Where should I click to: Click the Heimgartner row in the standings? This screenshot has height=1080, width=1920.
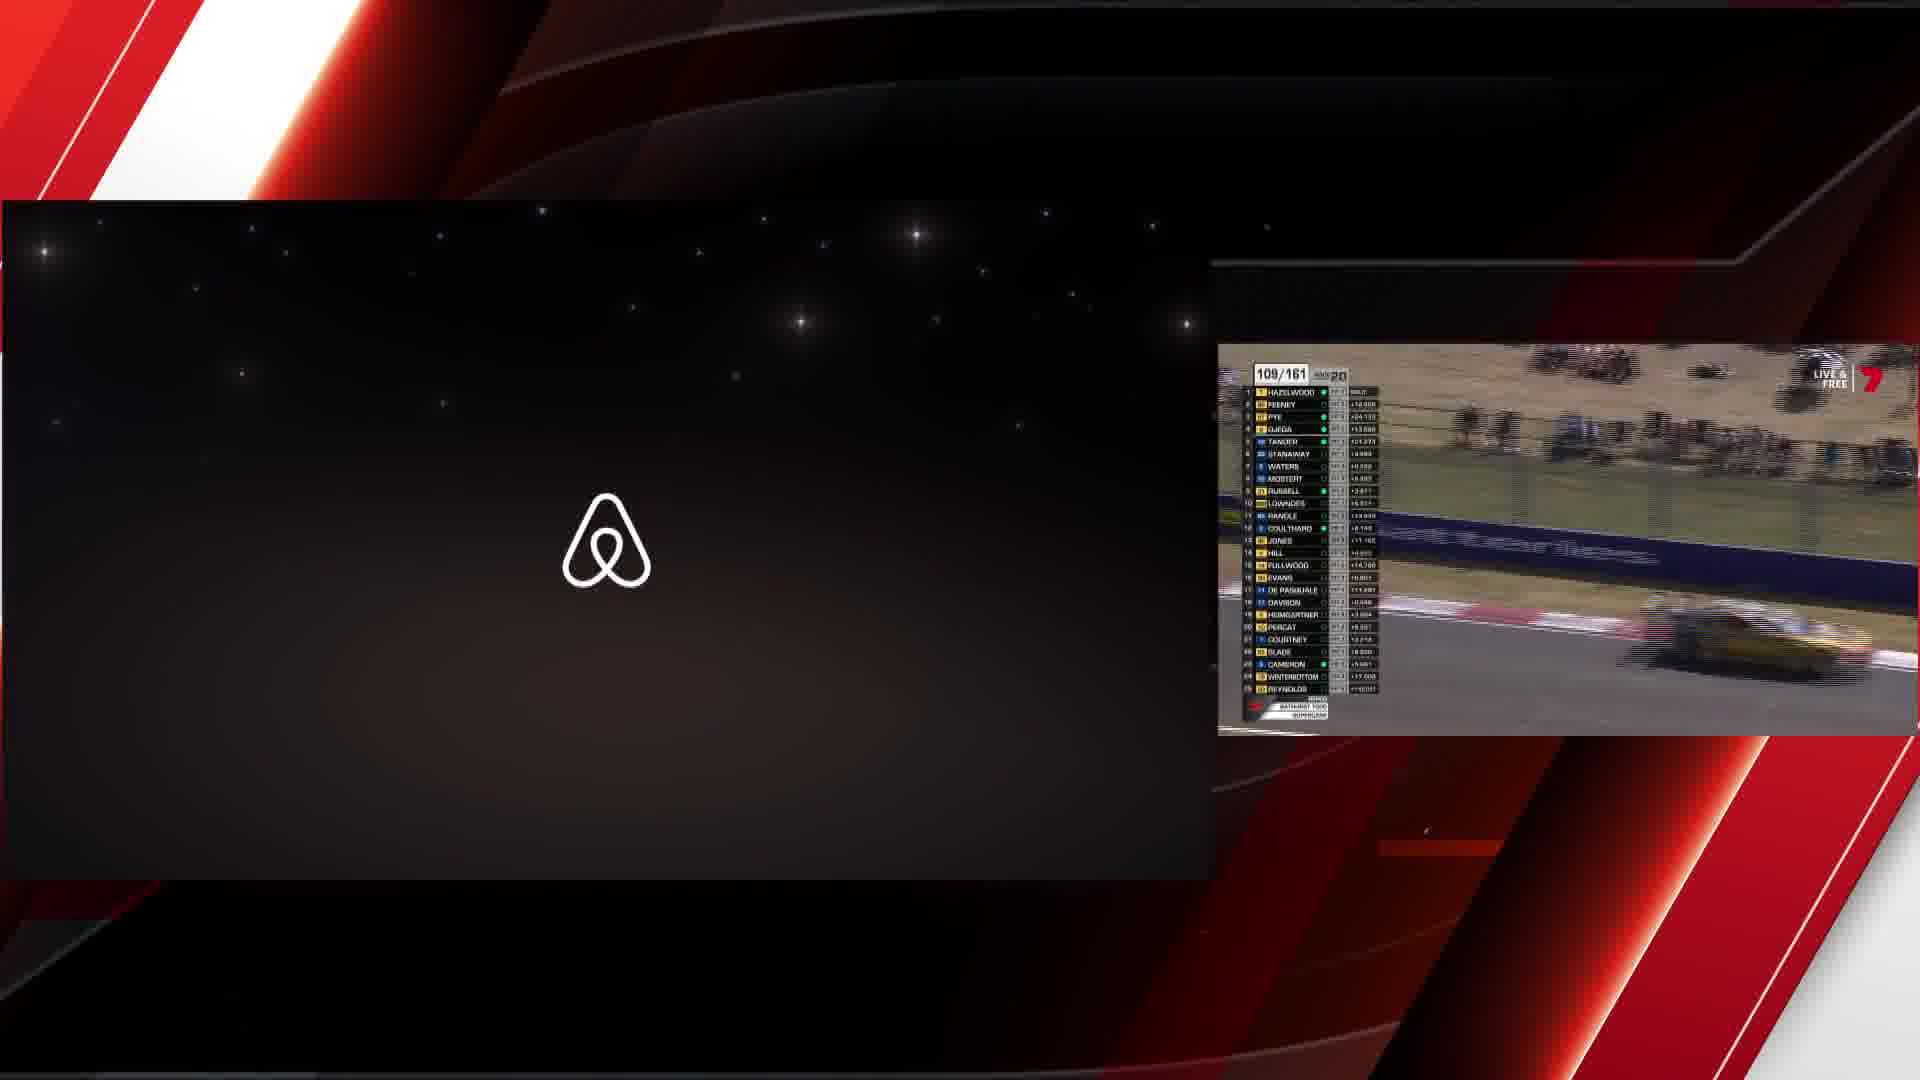click(x=1292, y=615)
